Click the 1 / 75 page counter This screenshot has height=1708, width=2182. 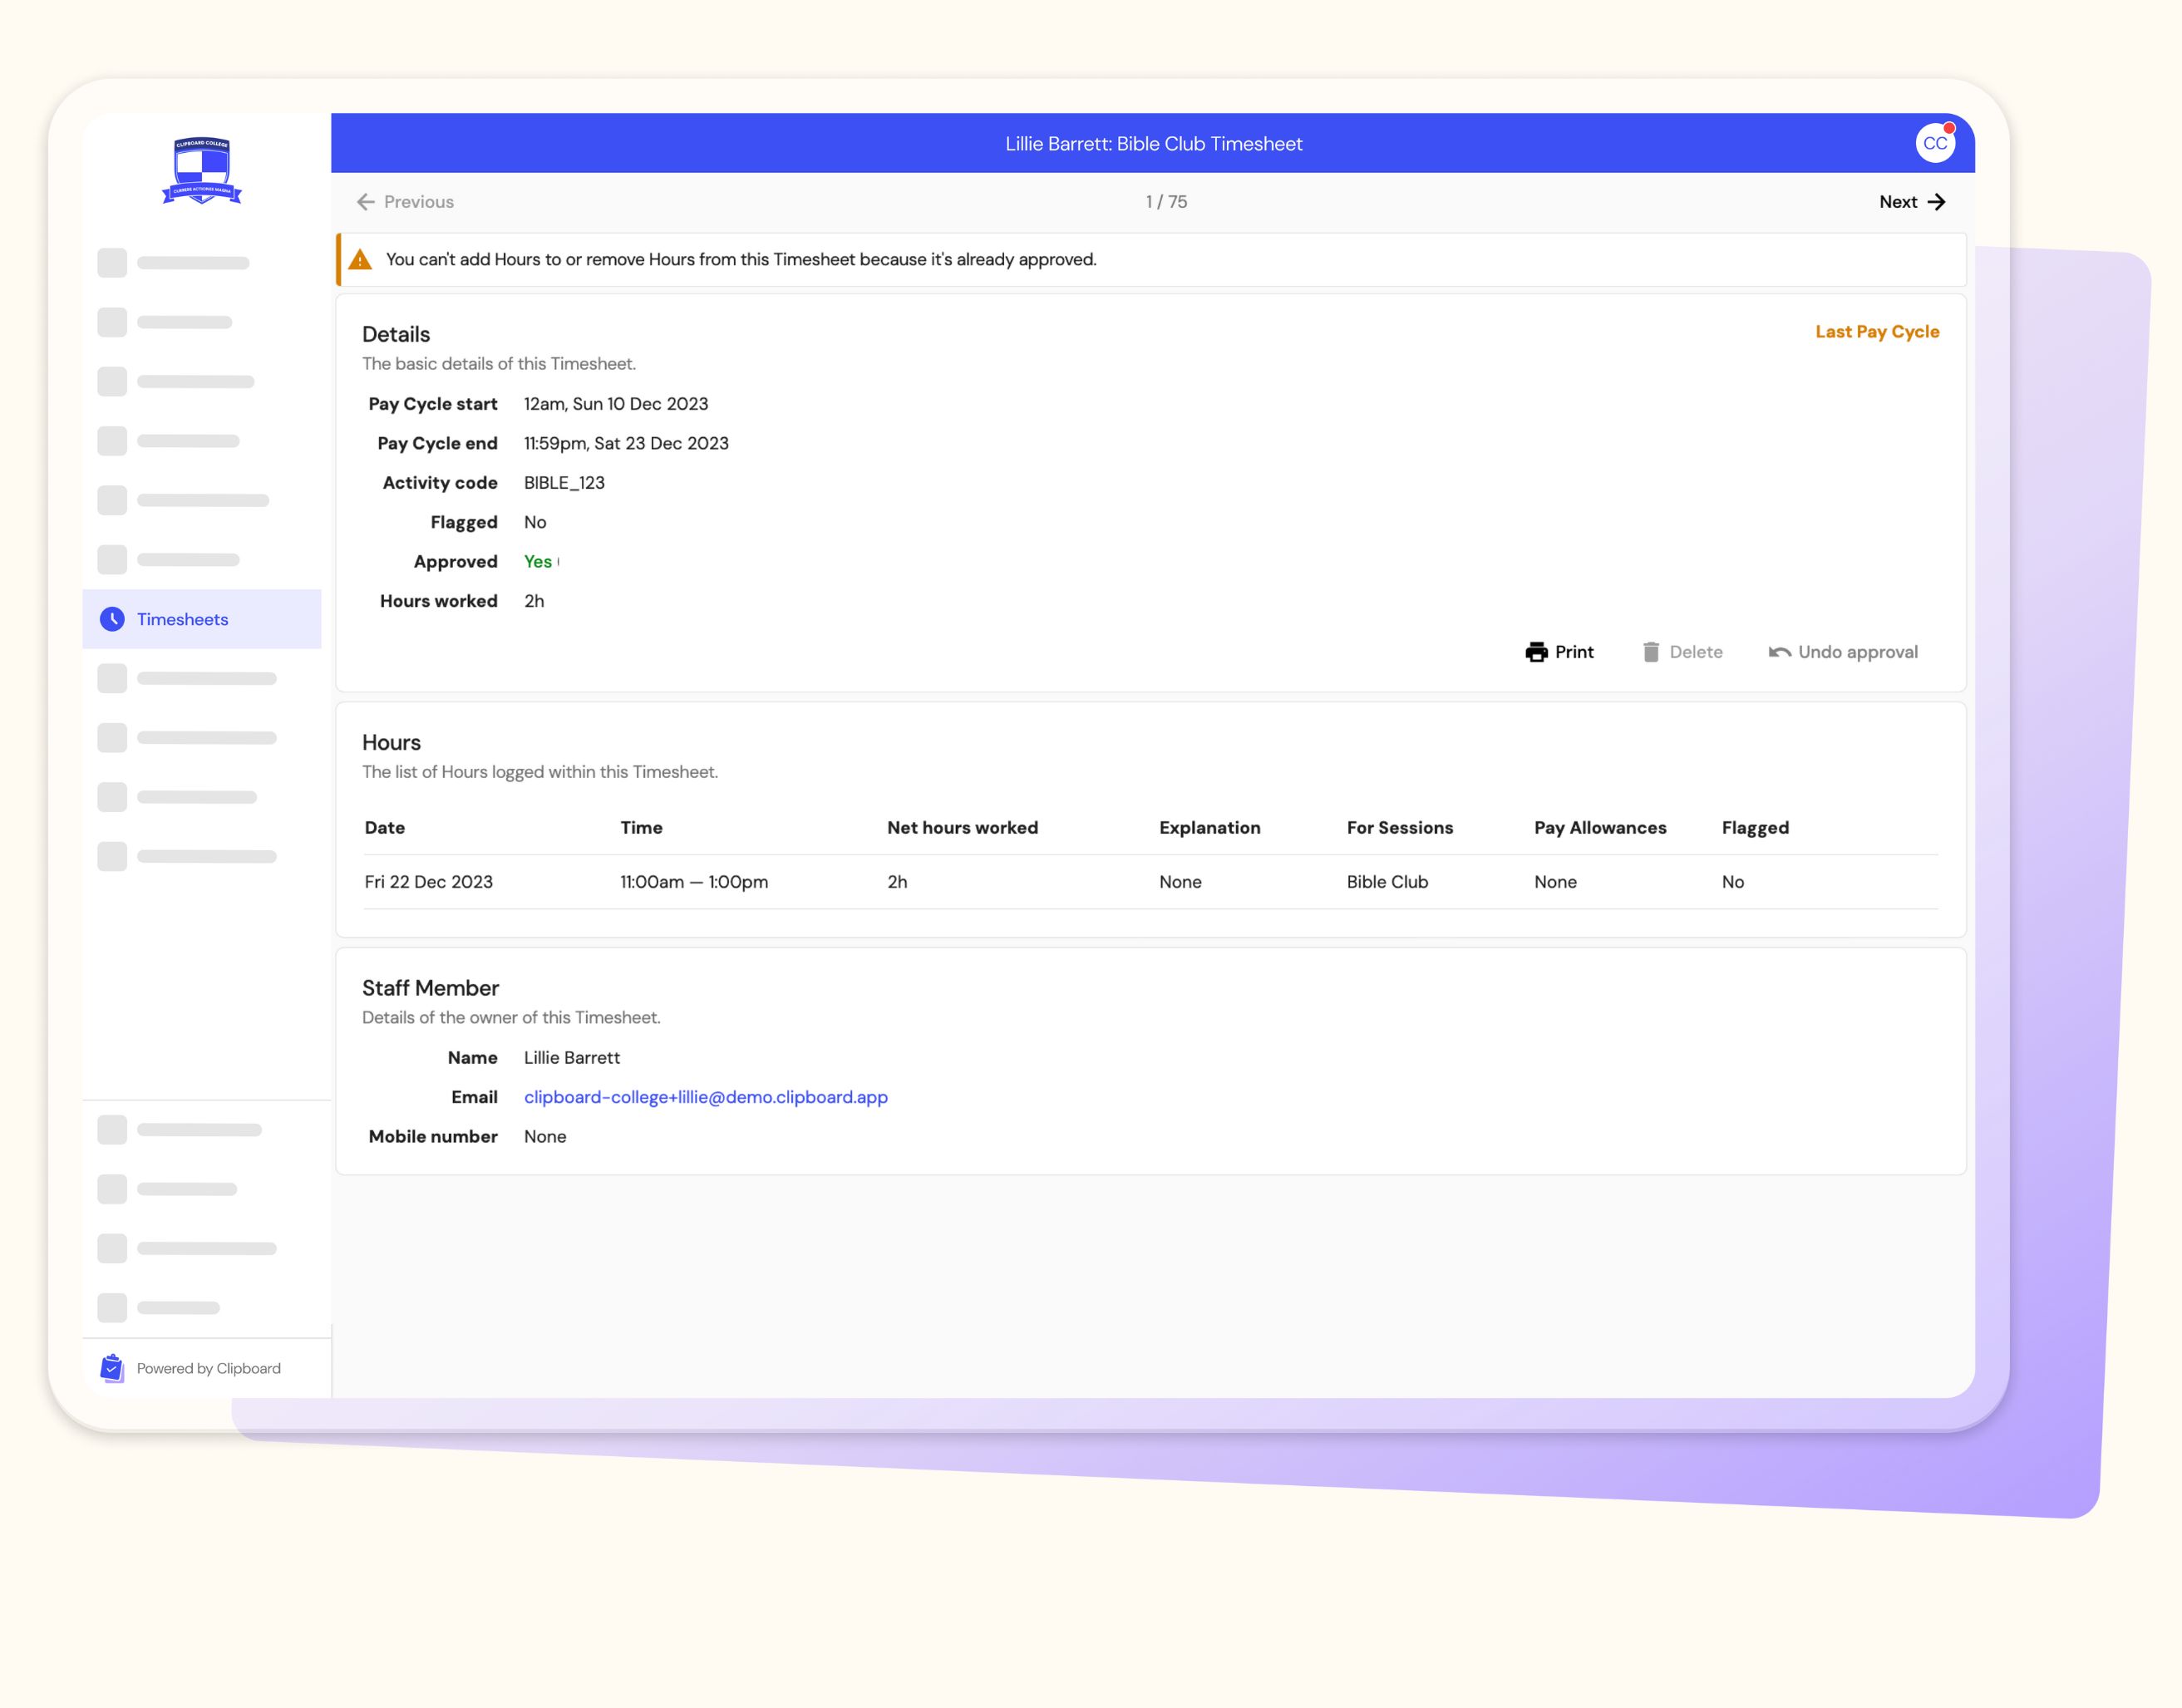pos(1166,202)
